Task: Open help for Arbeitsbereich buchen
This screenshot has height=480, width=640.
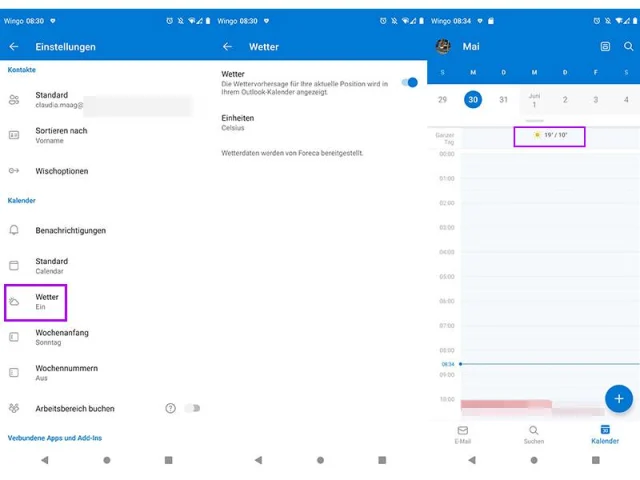Action: coord(171,408)
